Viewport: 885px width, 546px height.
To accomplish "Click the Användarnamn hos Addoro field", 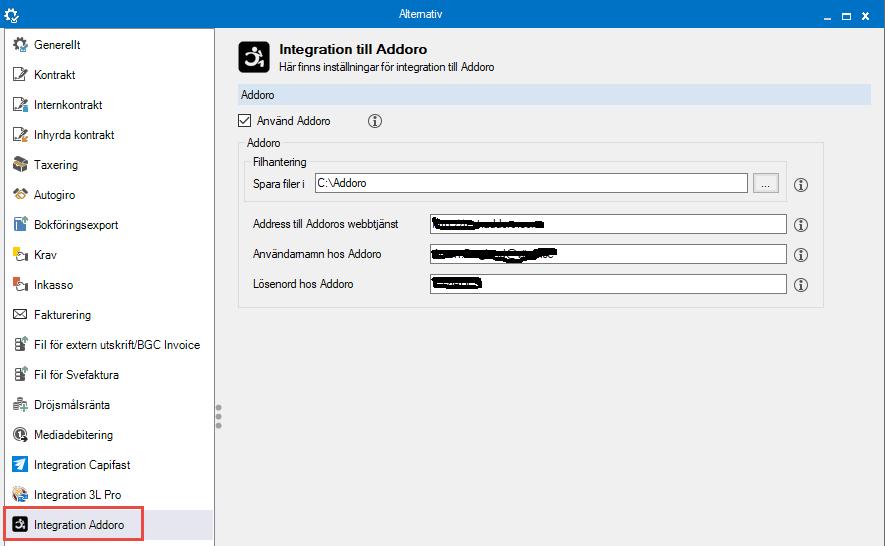I will [608, 254].
